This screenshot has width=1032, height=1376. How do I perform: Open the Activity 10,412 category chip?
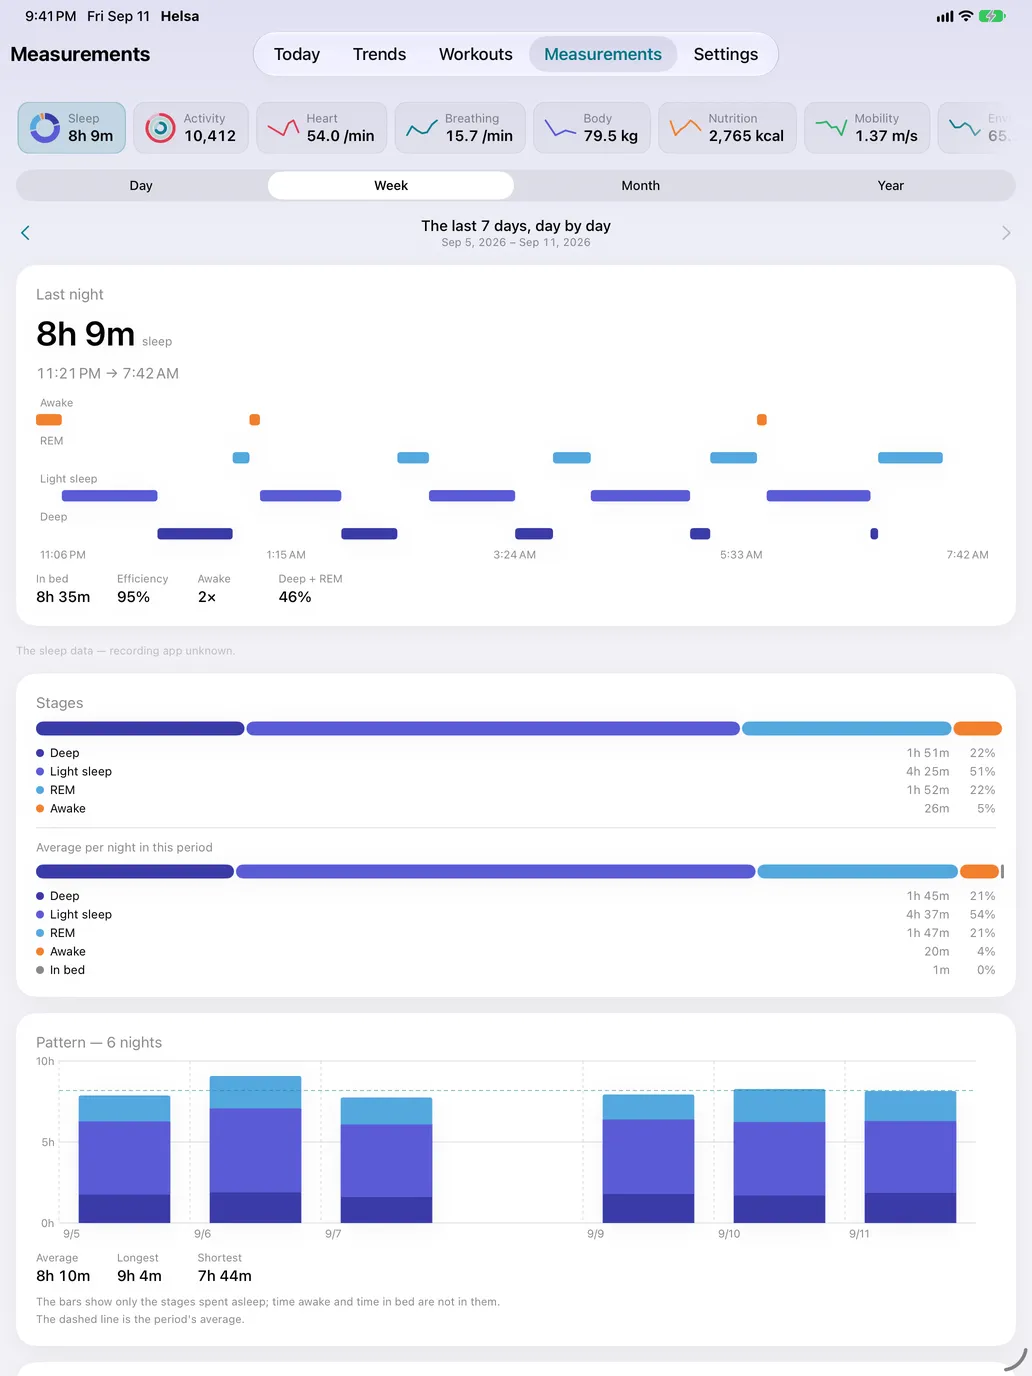[191, 128]
